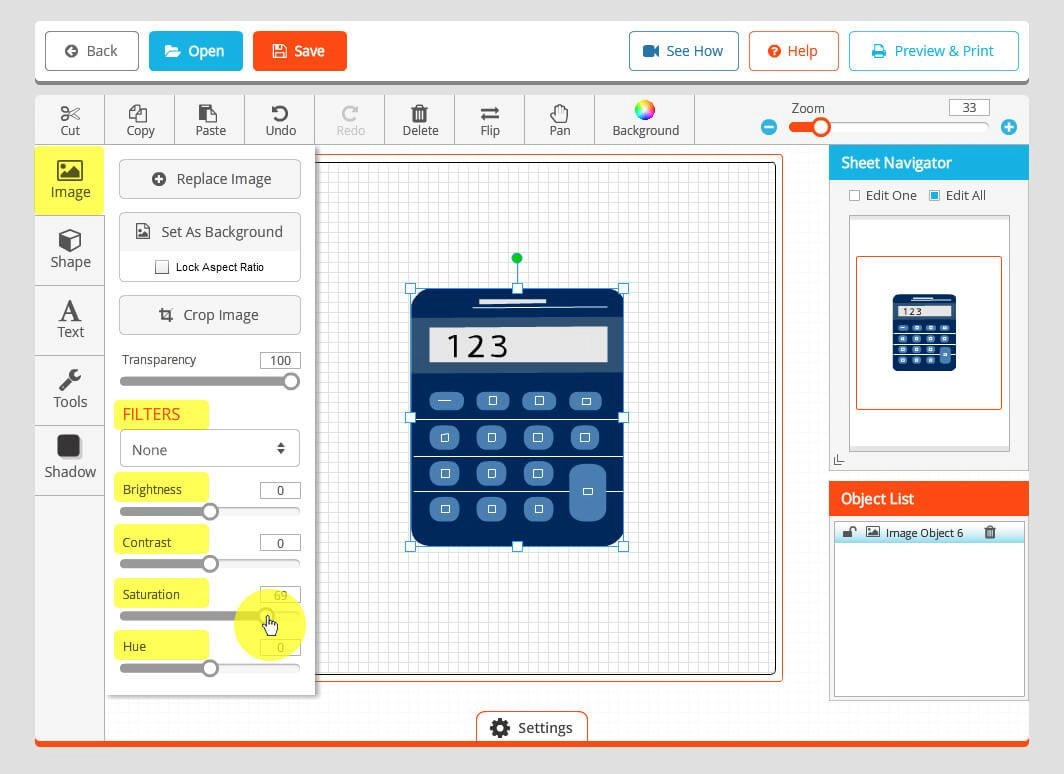
Task: Select the Cut scissors tool
Action: click(x=70, y=119)
